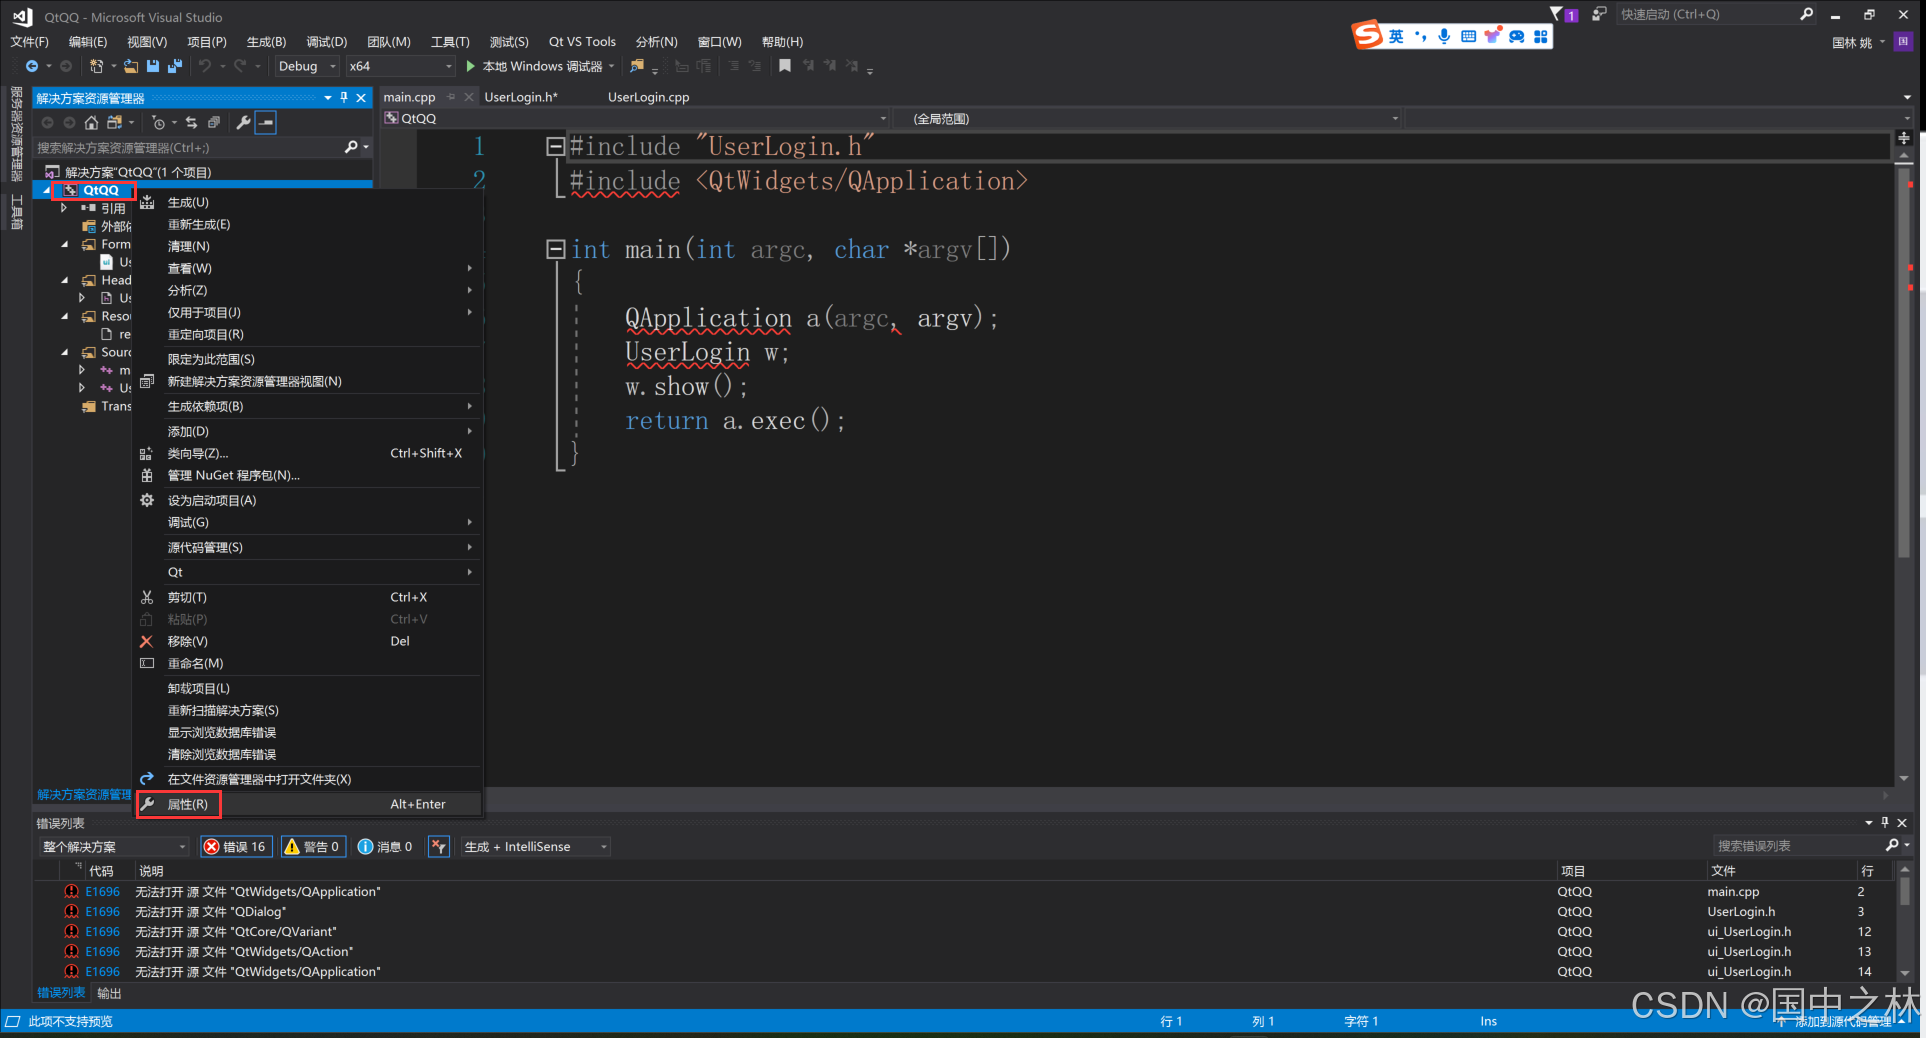This screenshot has width=1926, height=1038.
Task: Expand the 引用 references tree node
Action: (64, 208)
